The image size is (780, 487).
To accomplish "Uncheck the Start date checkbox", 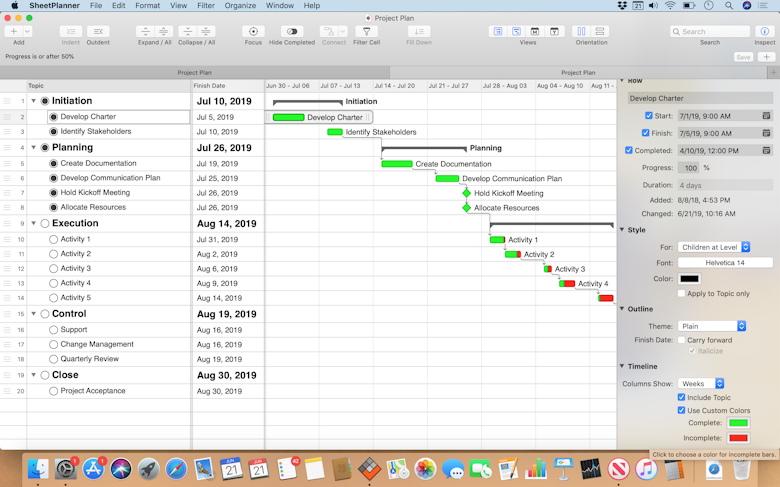I will click(649, 115).
